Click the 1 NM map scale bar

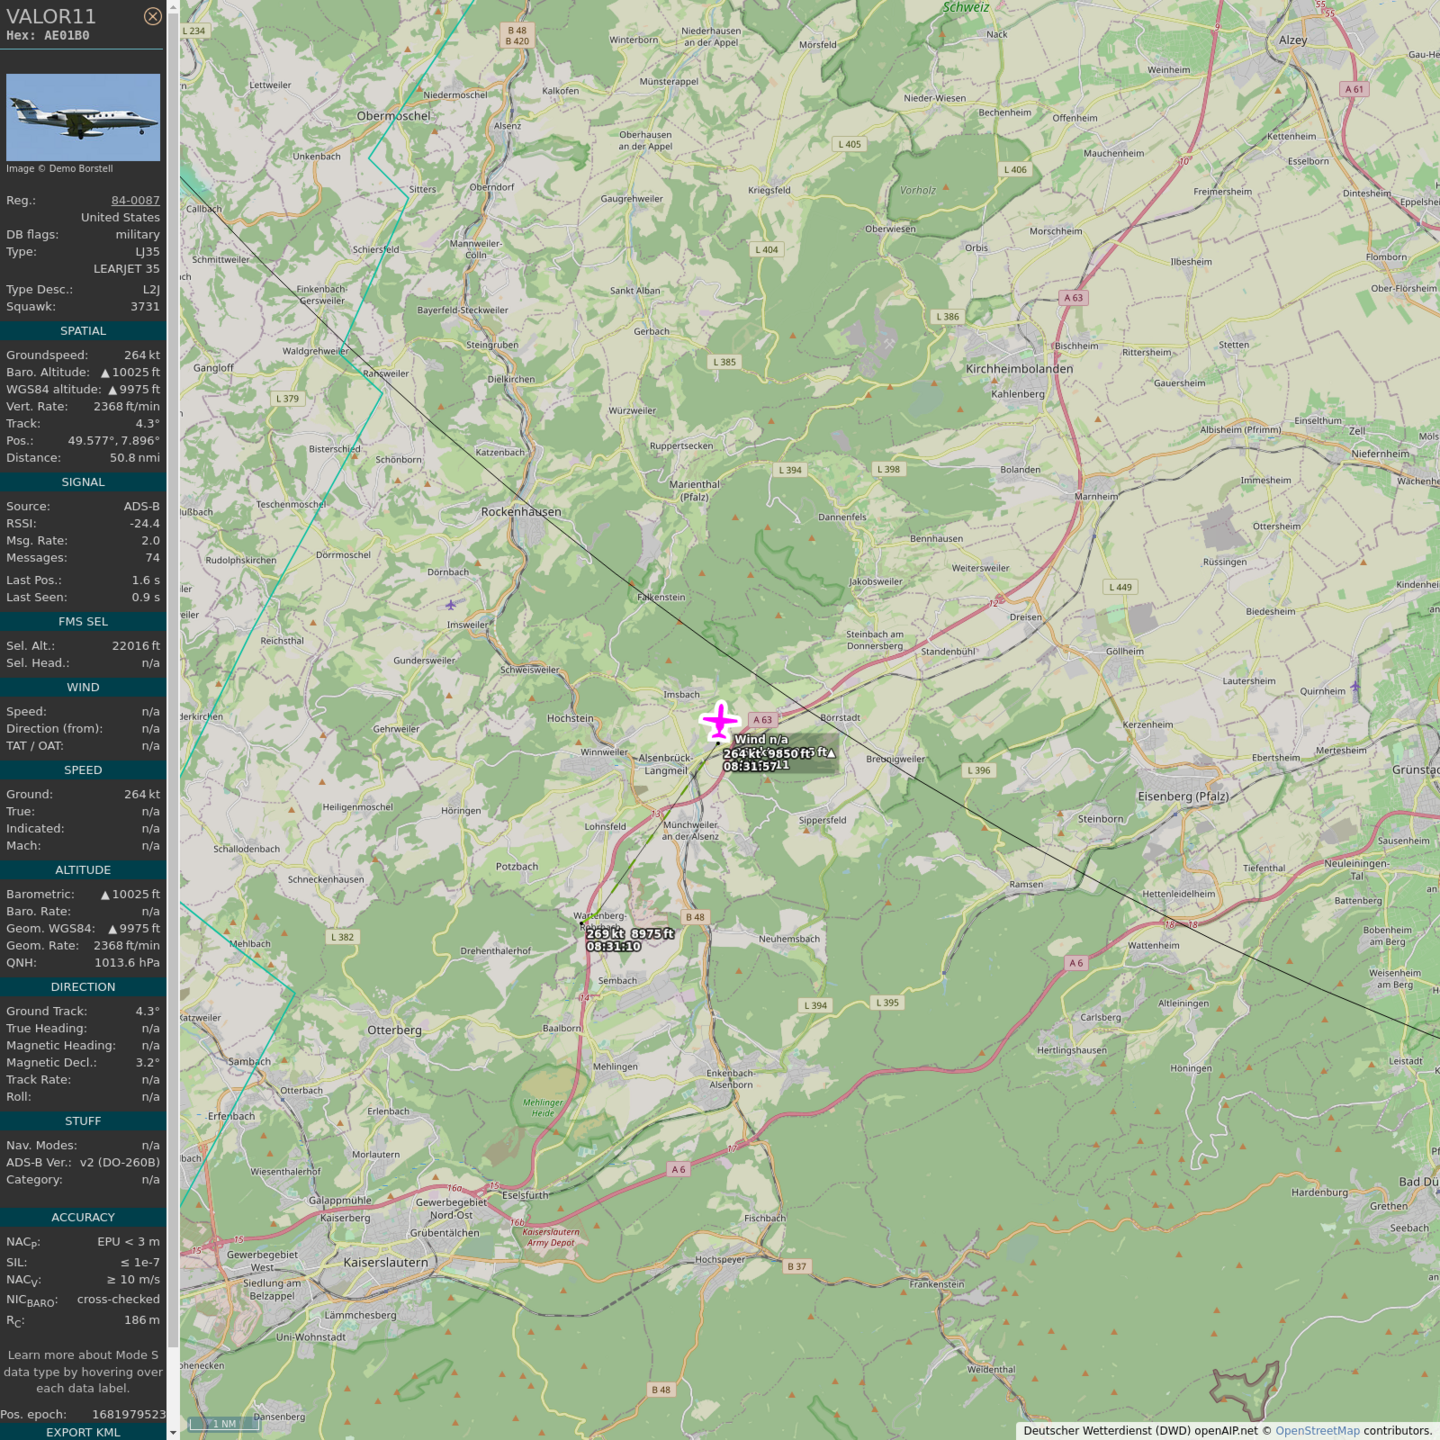pos(224,1423)
